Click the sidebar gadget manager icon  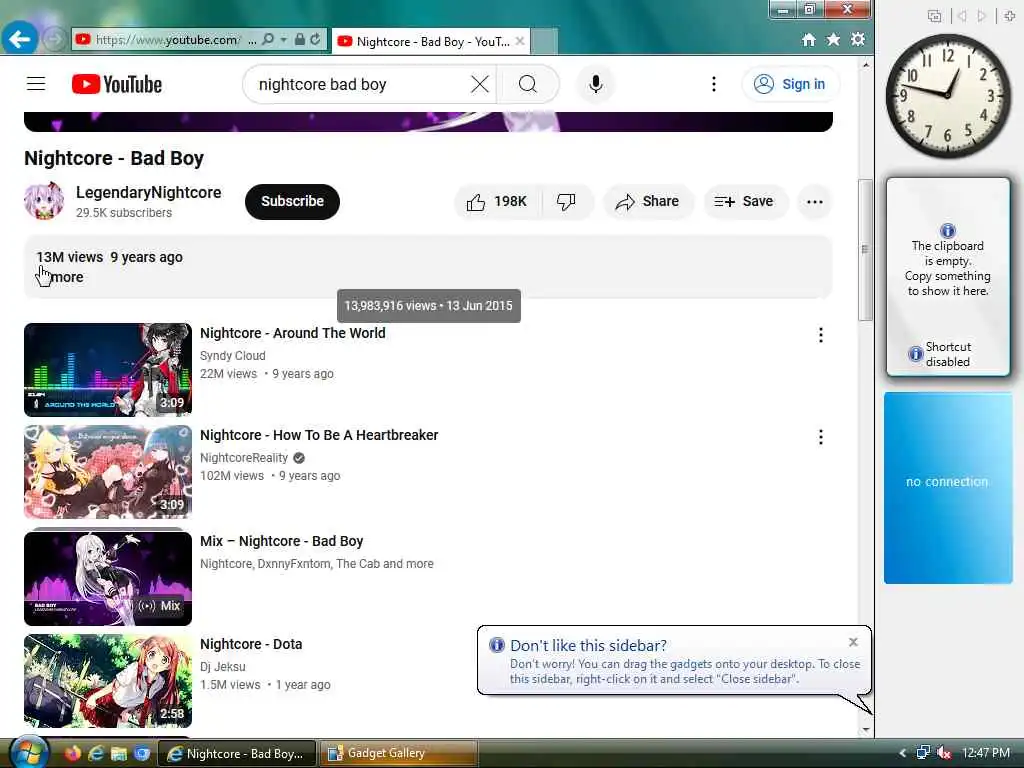(x=935, y=16)
